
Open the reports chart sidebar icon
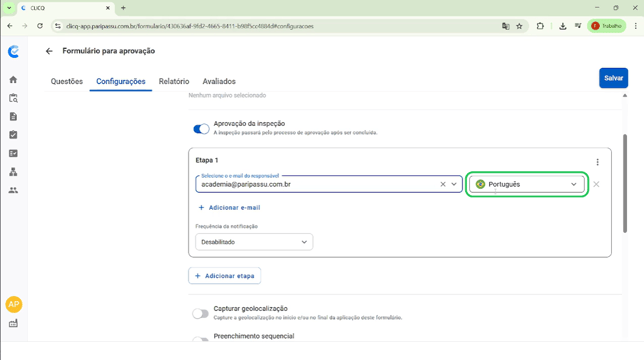point(13,154)
